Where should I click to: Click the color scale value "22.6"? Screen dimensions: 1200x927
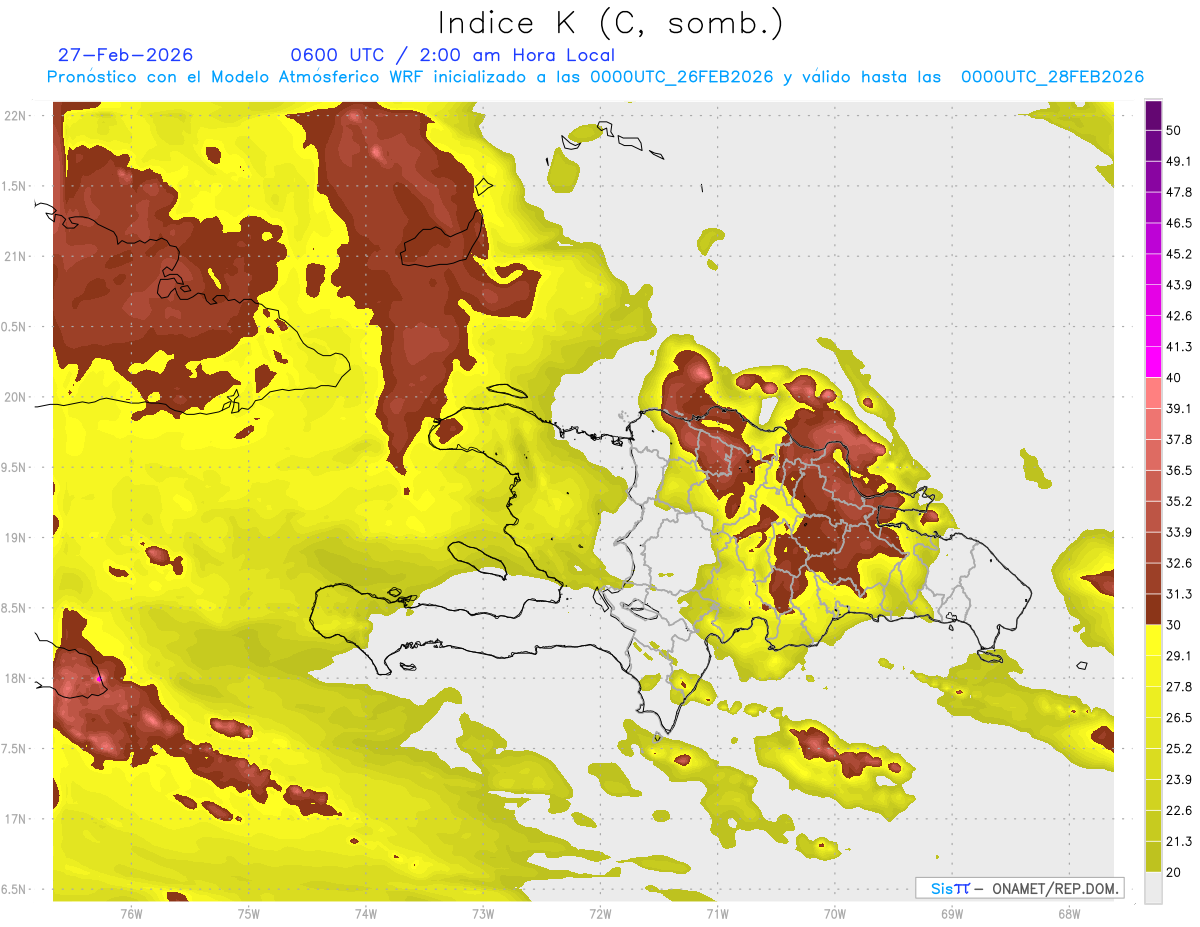coord(1179,810)
